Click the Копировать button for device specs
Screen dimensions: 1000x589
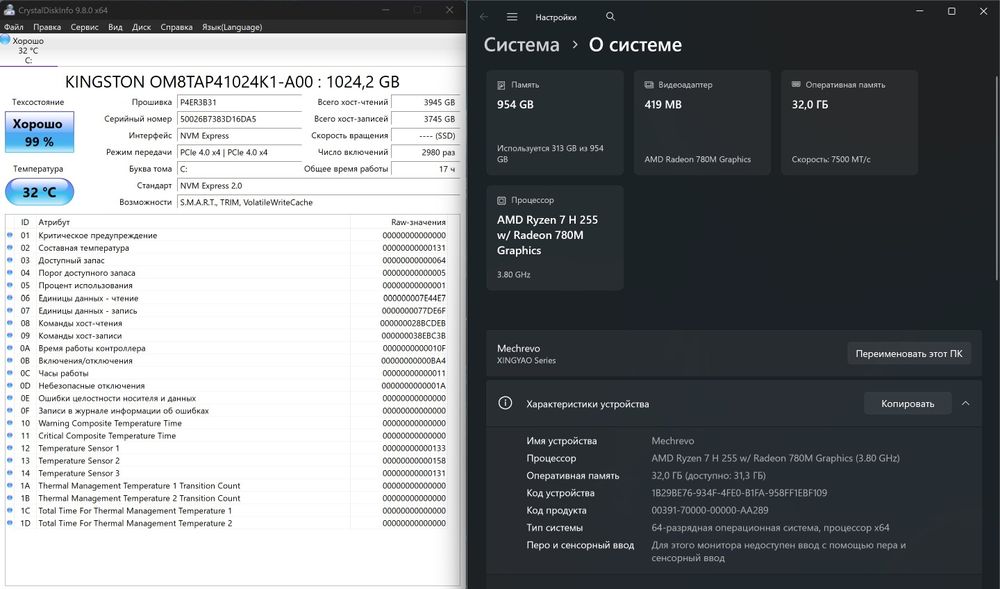coord(908,404)
